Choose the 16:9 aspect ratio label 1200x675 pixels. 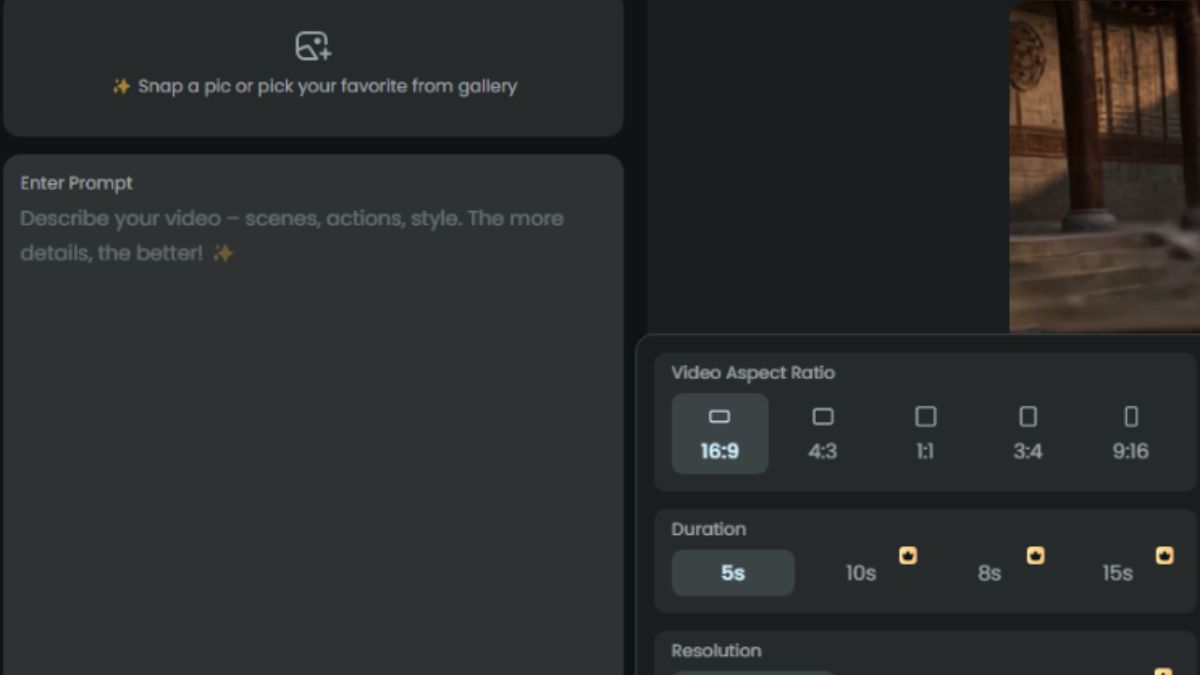pos(720,451)
